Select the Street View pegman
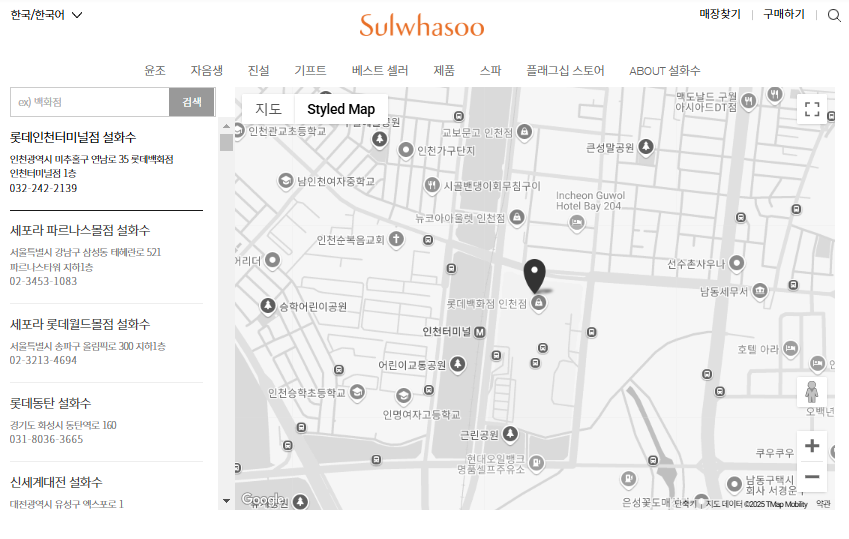 pyautogui.click(x=812, y=391)
